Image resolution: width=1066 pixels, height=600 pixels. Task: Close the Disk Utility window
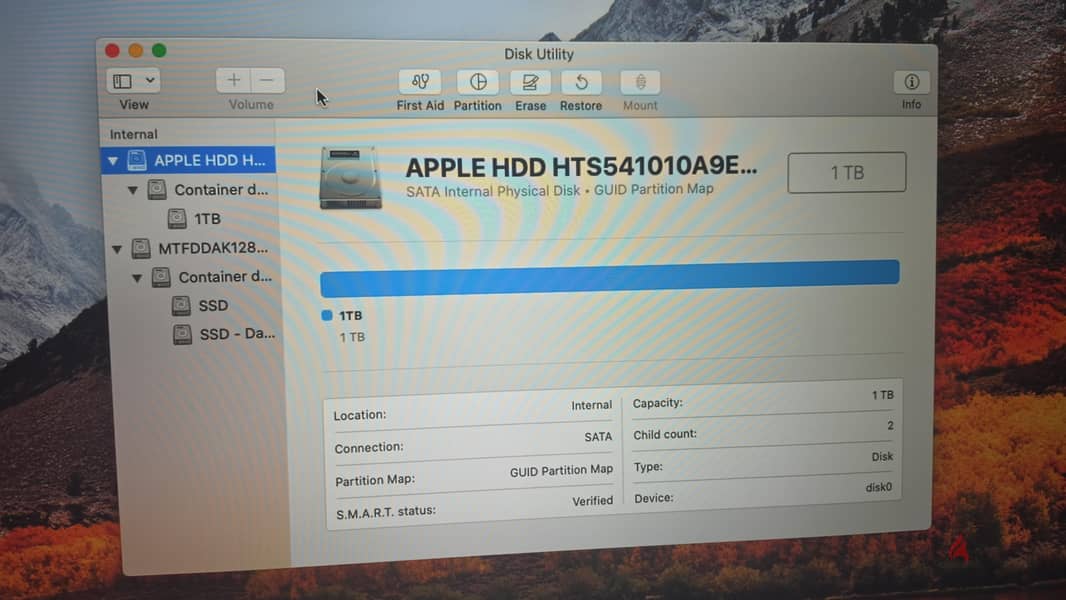click(113, 50)
